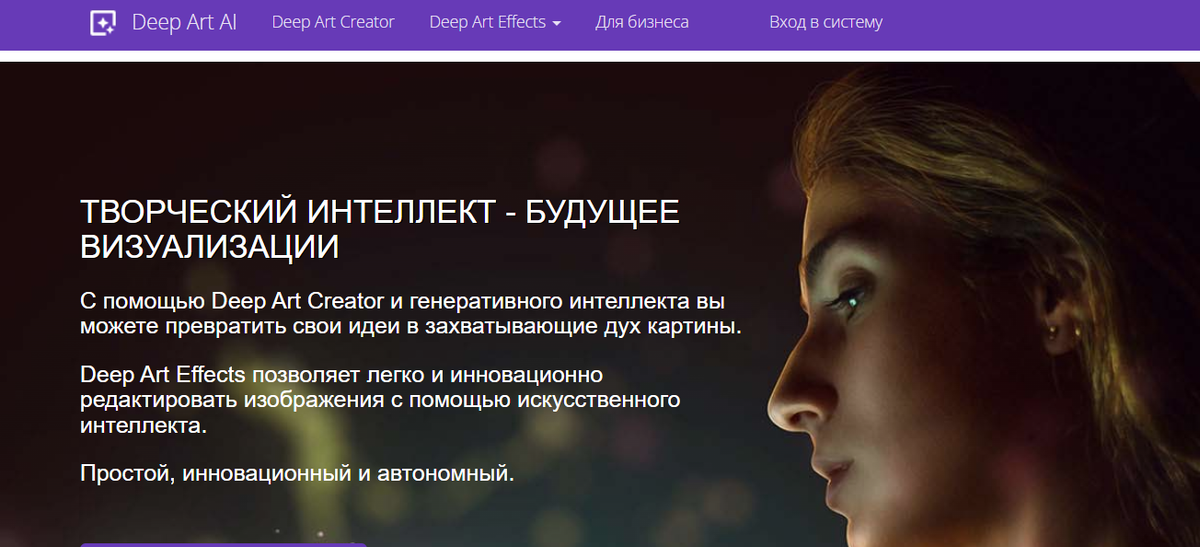1200x547 pixels.
Task: Go to the Для бизнеса page
Action: [642, 22]
